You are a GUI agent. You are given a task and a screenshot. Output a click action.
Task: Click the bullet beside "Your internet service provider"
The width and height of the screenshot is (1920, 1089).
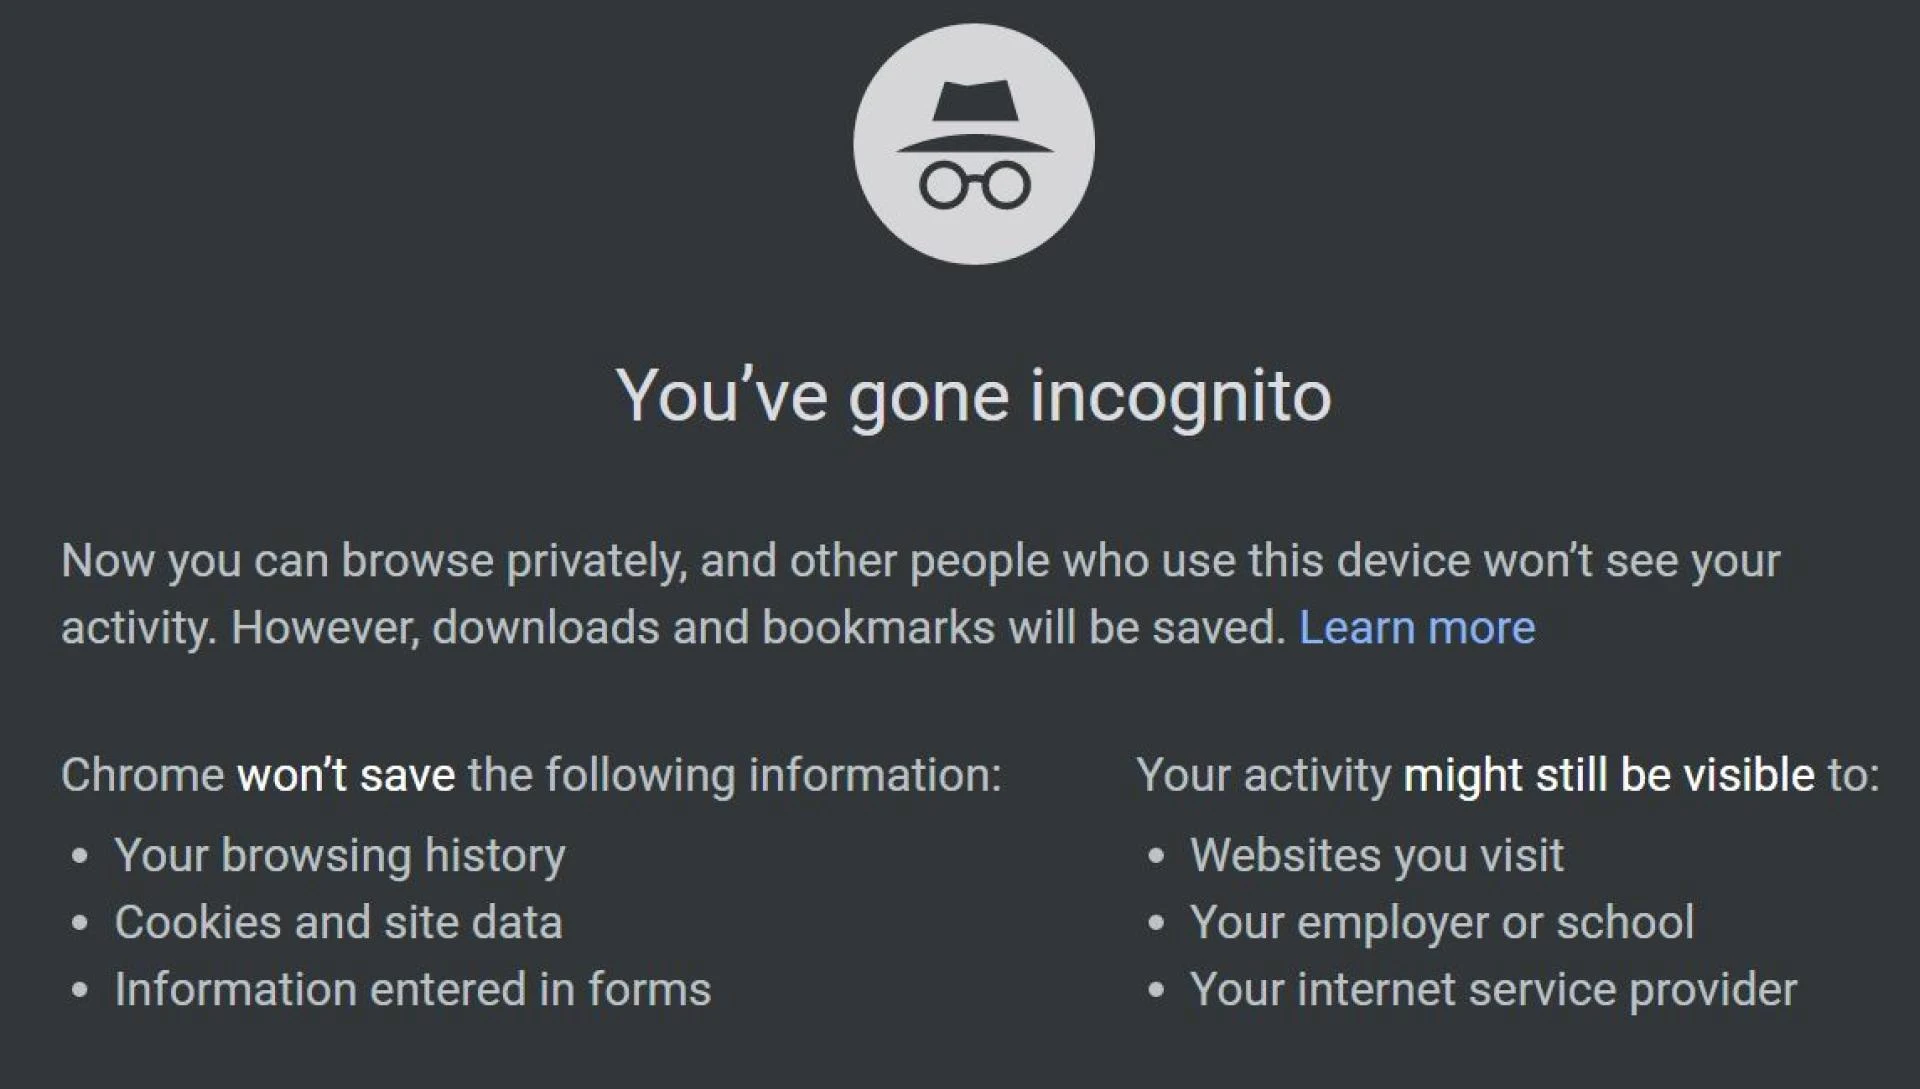(1156, 990)
